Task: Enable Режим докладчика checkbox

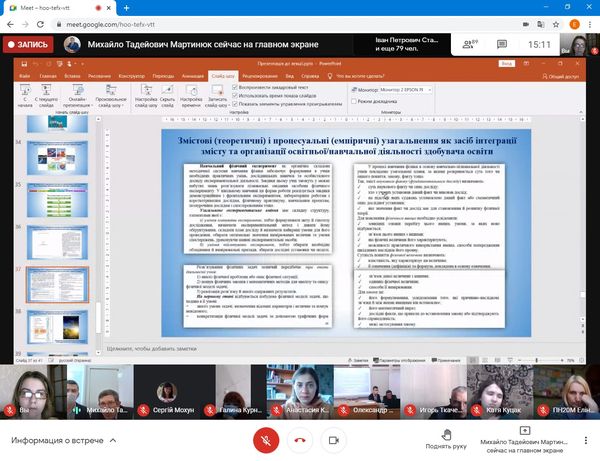Action: (x=357, y=101)
